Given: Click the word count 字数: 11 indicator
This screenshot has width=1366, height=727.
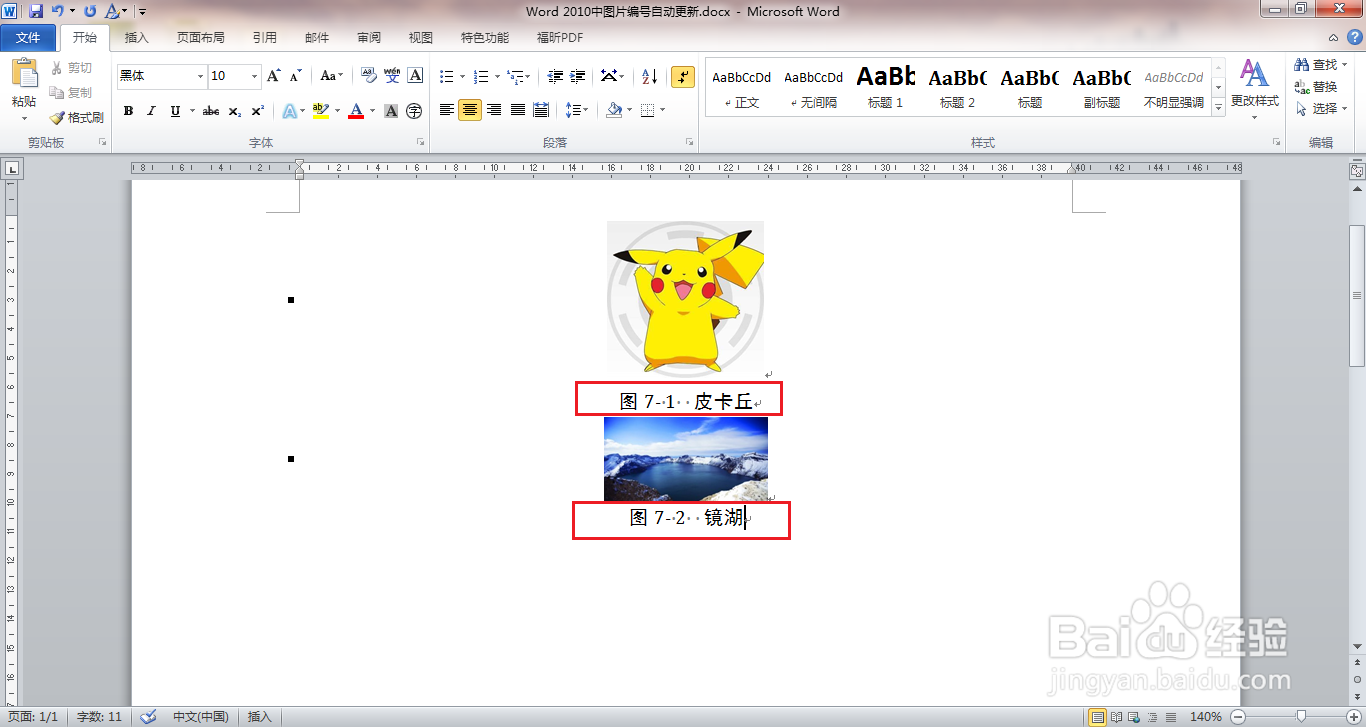Looking at the screenshot, I should pos(100,717).
